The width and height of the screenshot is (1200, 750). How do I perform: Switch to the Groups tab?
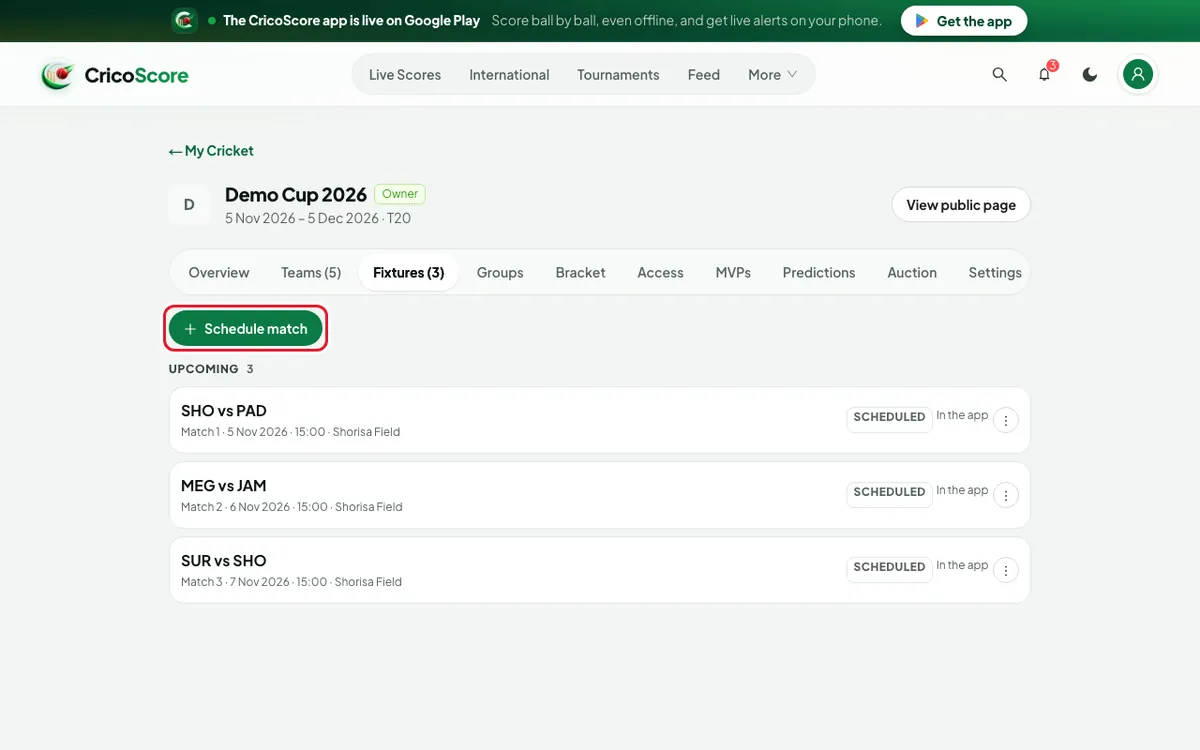pyautogui.click(x=500, y=273)
